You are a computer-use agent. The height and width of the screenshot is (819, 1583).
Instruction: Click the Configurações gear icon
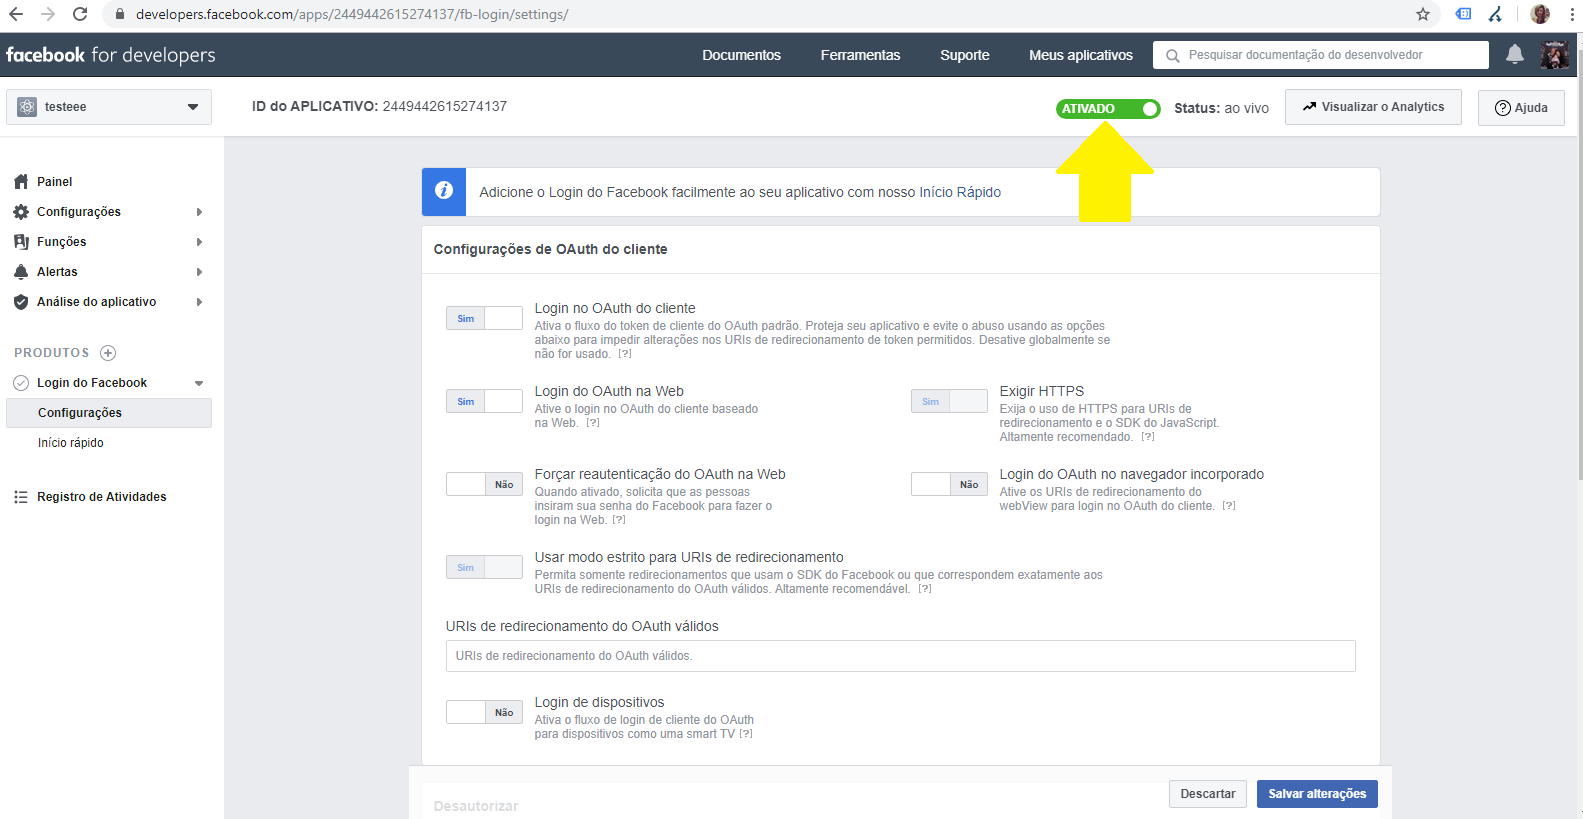21,212
